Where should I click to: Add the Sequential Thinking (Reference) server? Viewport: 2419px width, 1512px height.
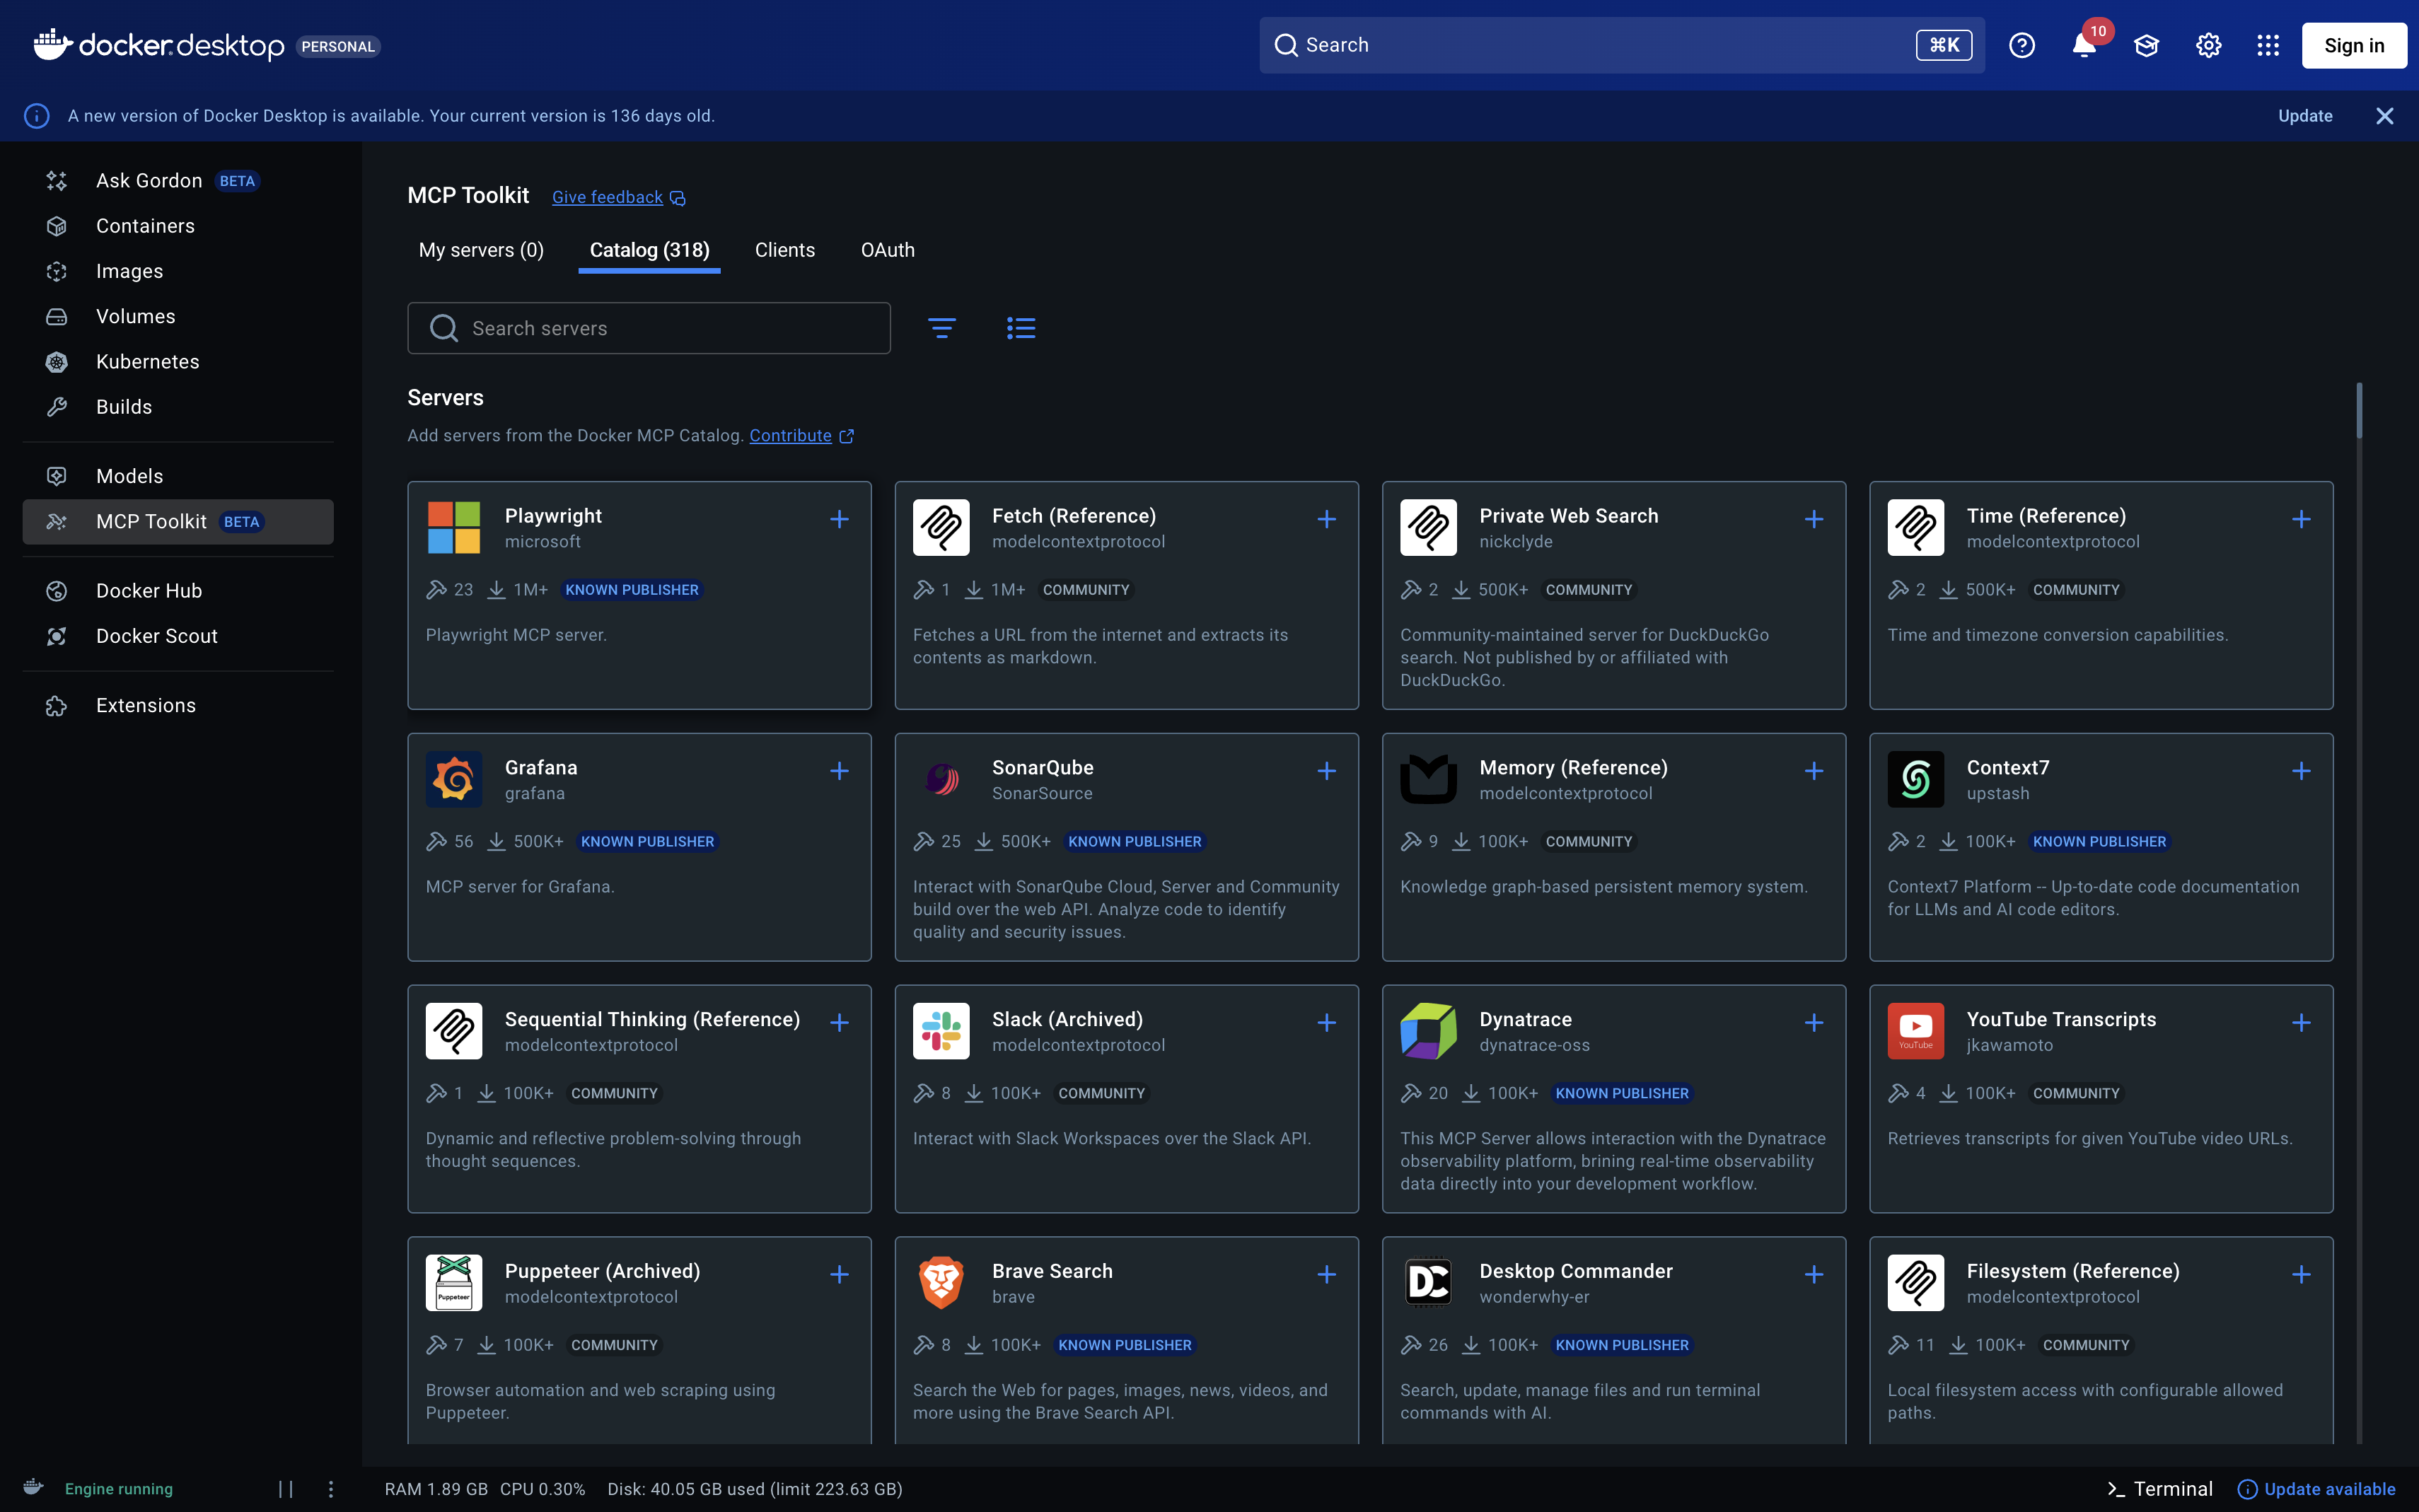(839, 1023)
